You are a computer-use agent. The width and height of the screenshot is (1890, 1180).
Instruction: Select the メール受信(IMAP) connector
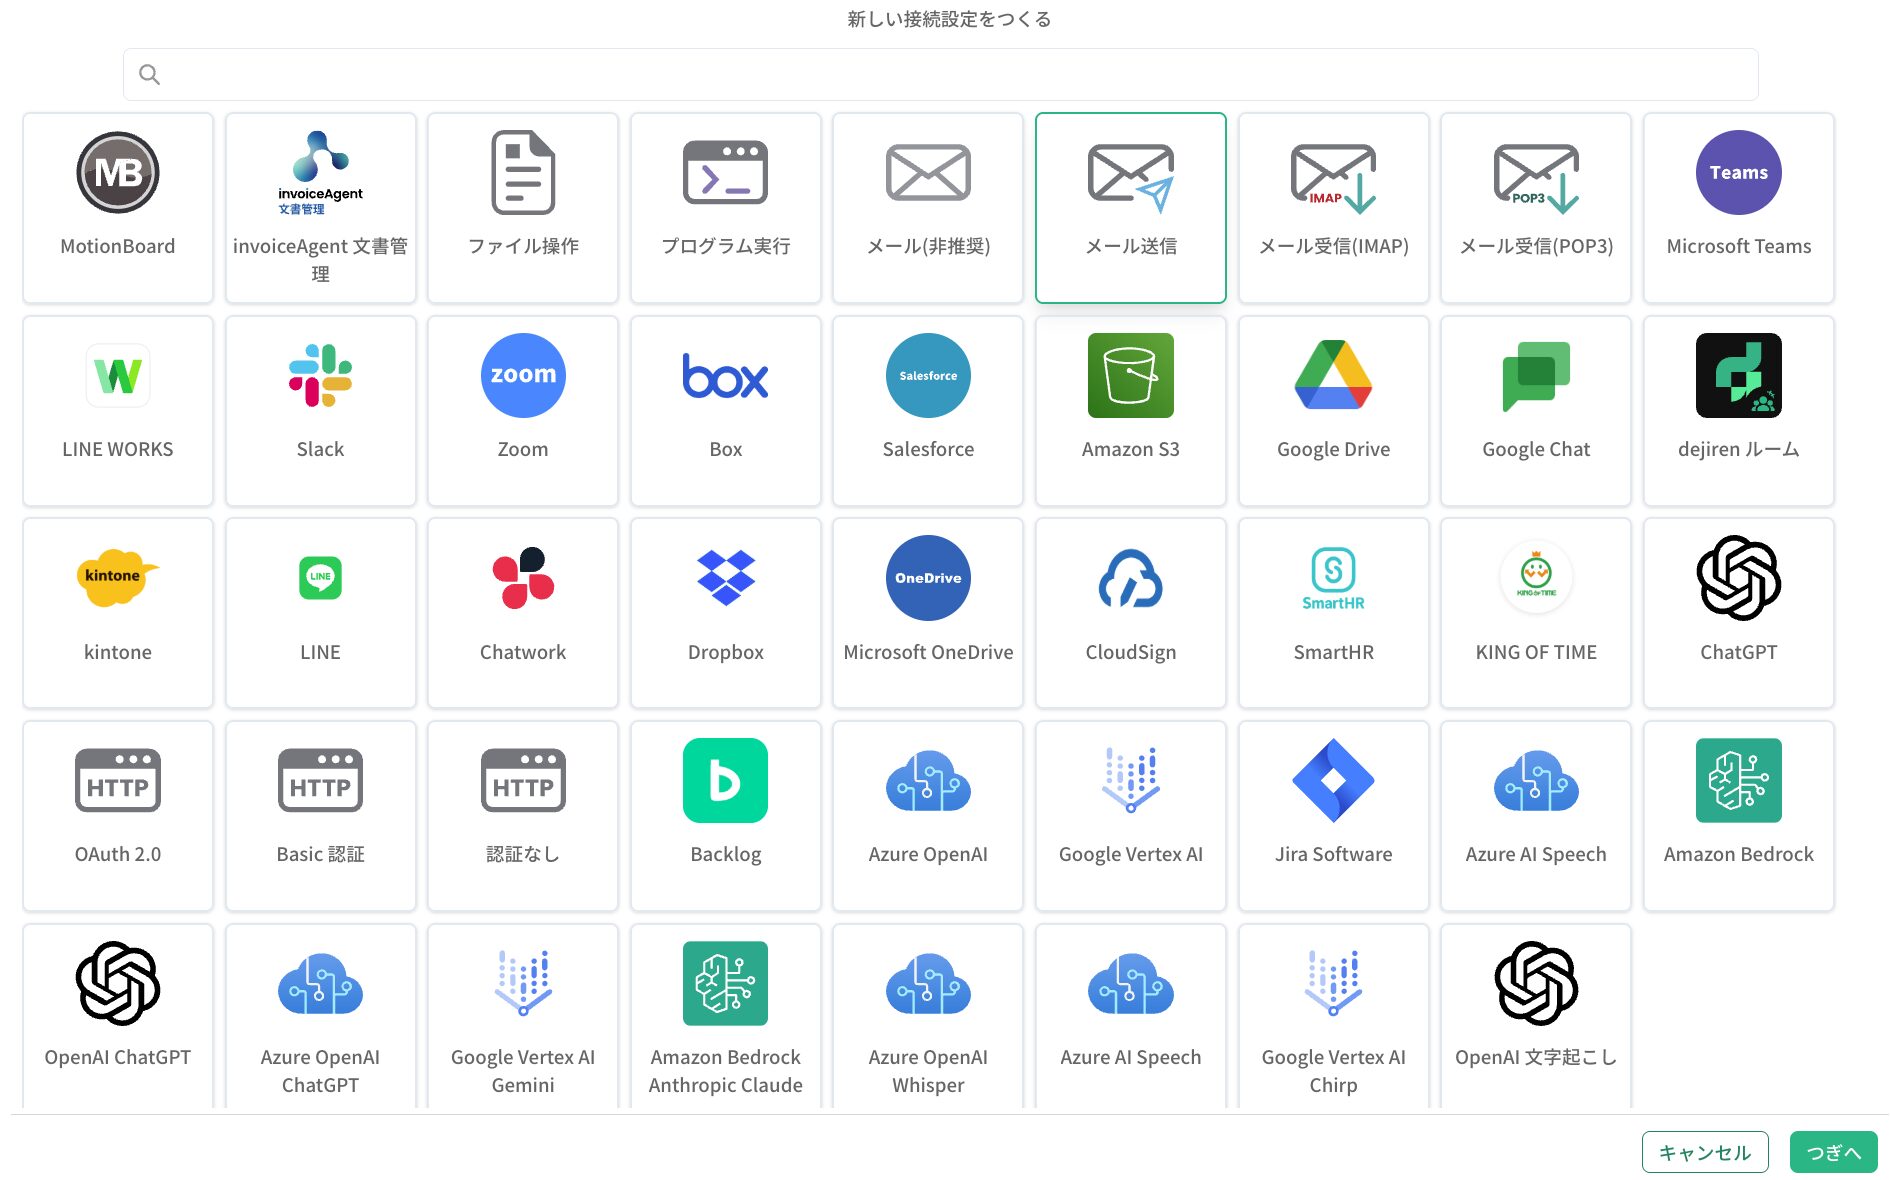point(1333,208)
